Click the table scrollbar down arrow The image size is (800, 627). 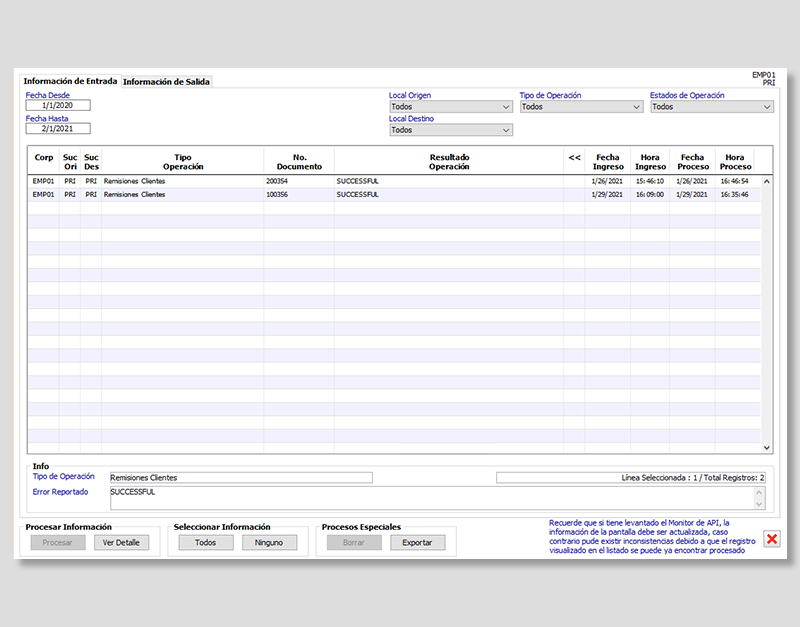pyautogui.click(x=766, y=447)
